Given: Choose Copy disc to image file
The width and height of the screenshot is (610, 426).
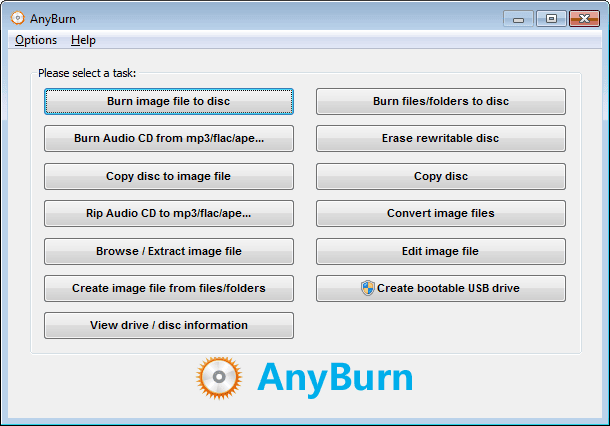Looking at the screenshot, I should click(169, 176).
